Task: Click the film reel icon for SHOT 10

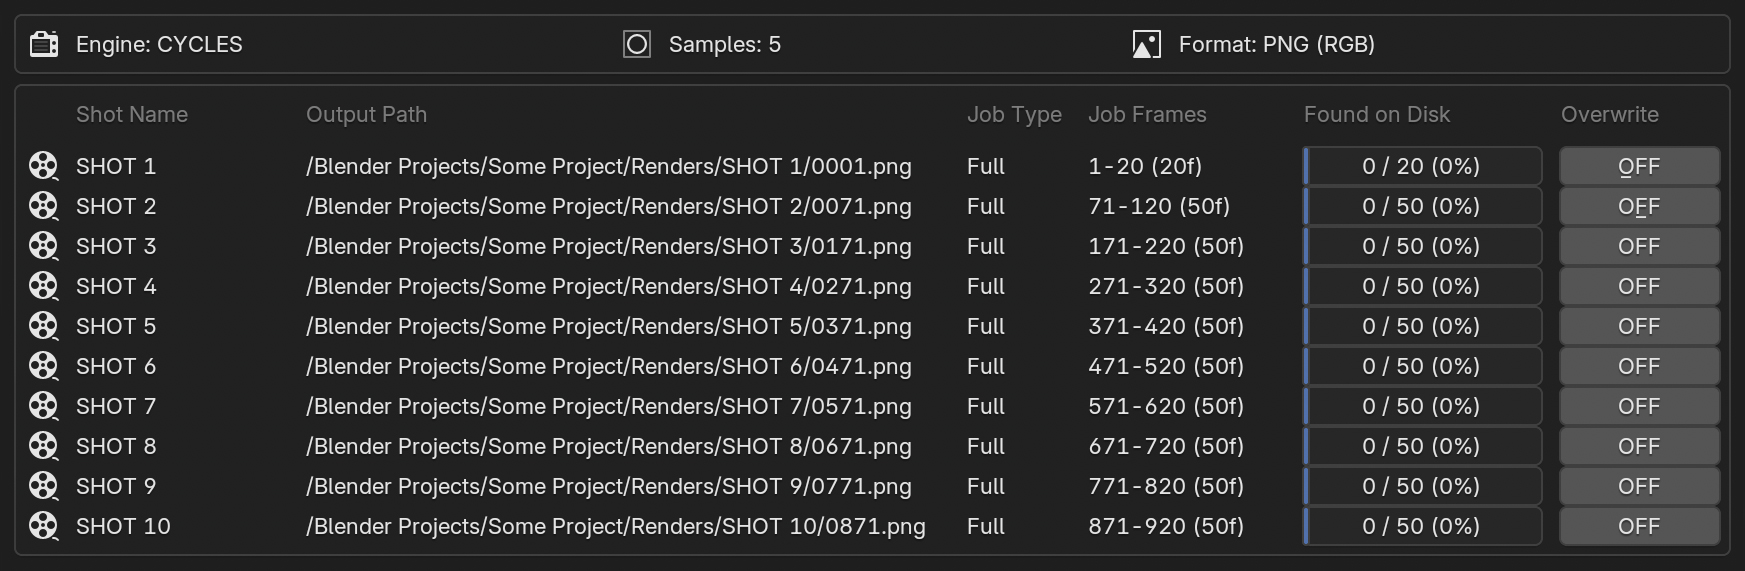Action: 43,526
